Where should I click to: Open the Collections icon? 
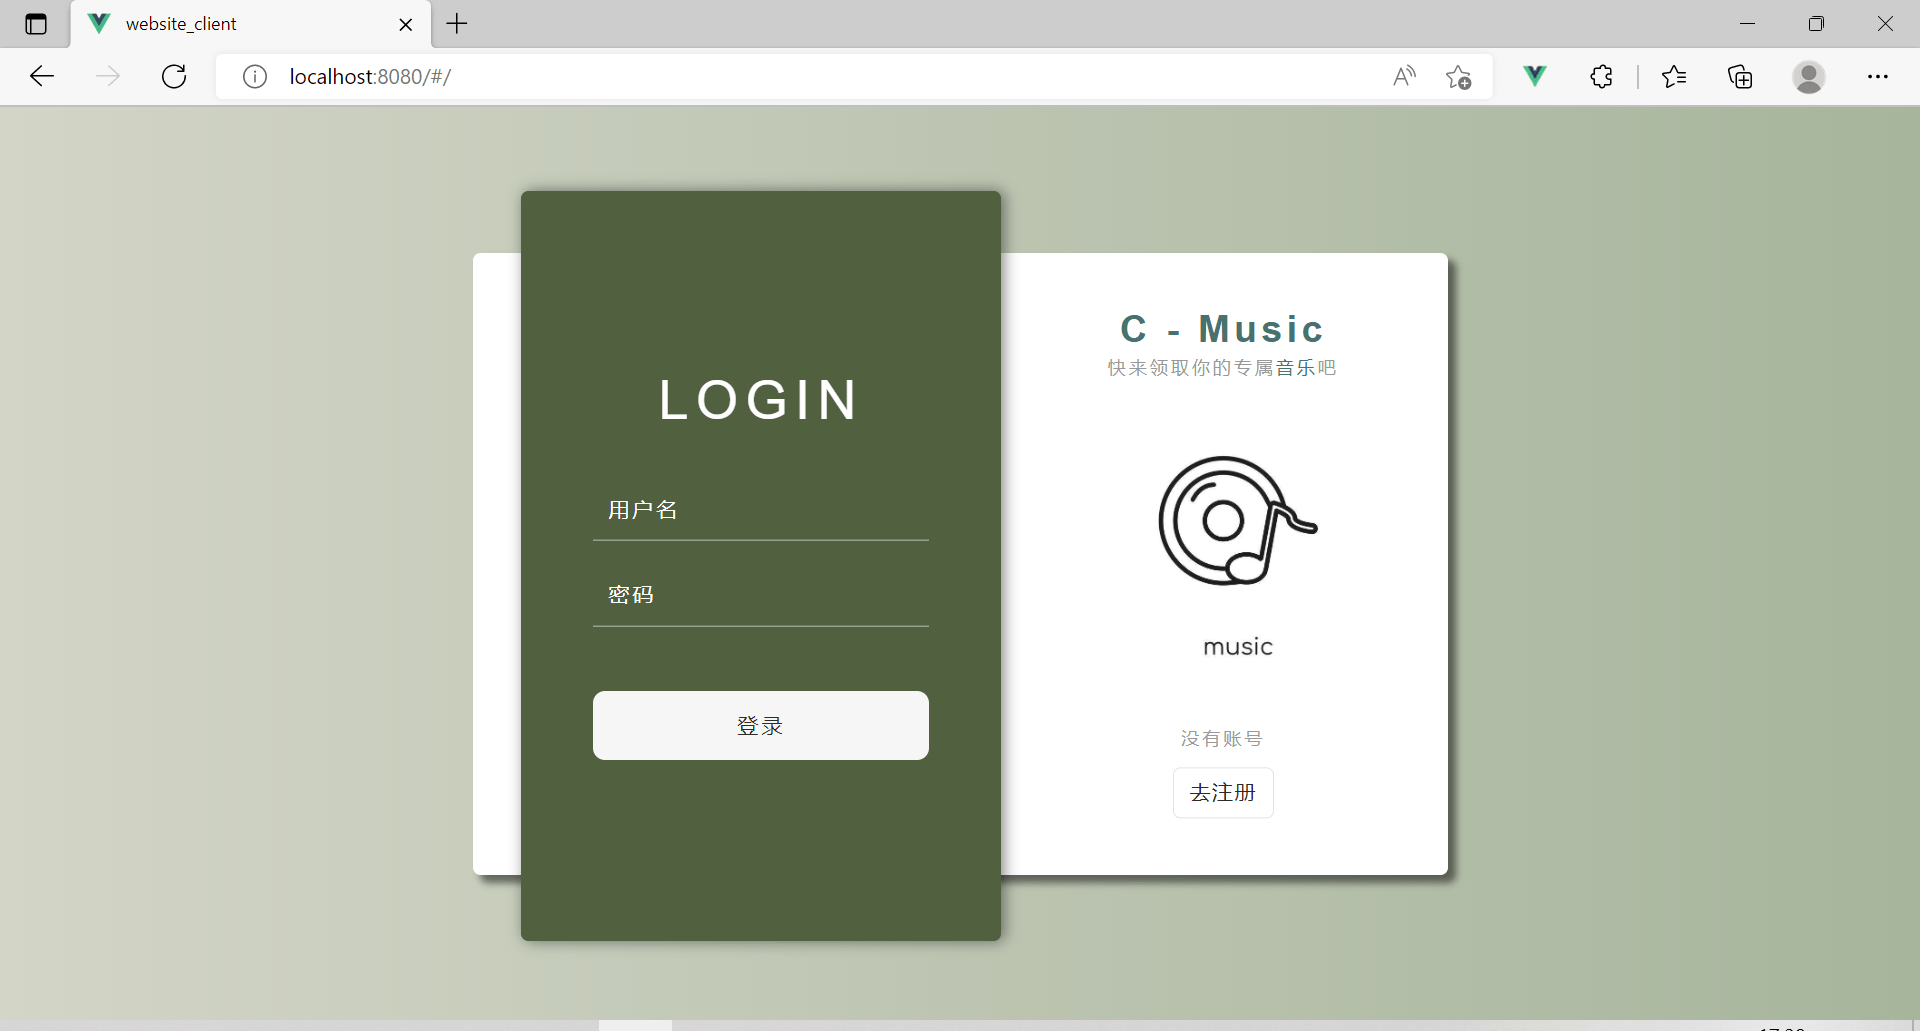tap(1740, 76)
